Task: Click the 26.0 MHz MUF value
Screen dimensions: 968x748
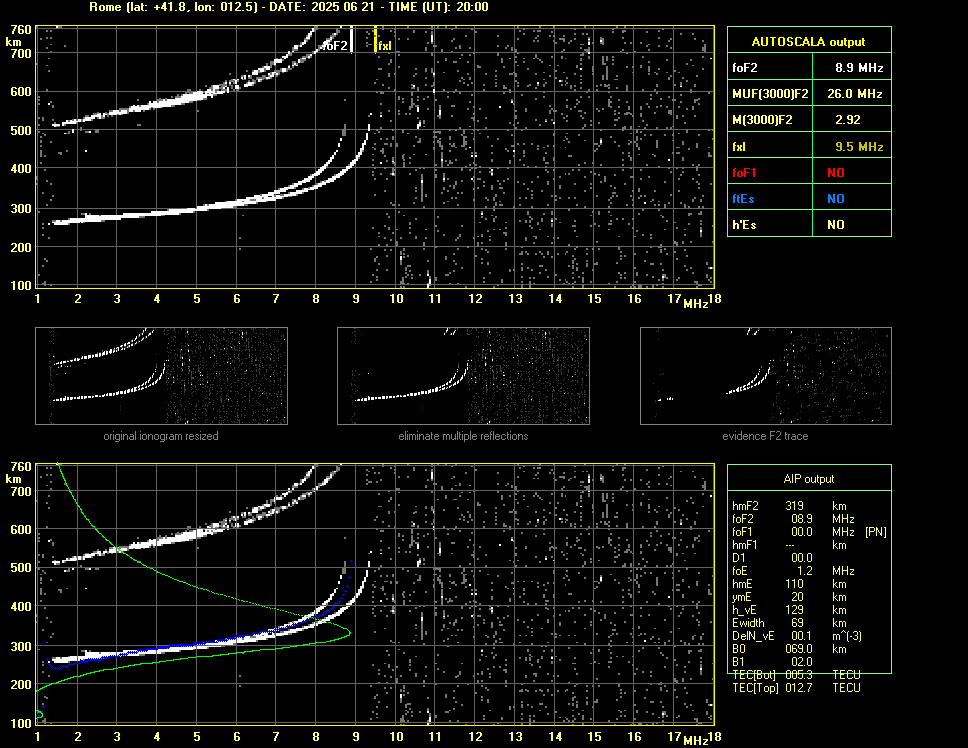Action: tap(854, 94)
